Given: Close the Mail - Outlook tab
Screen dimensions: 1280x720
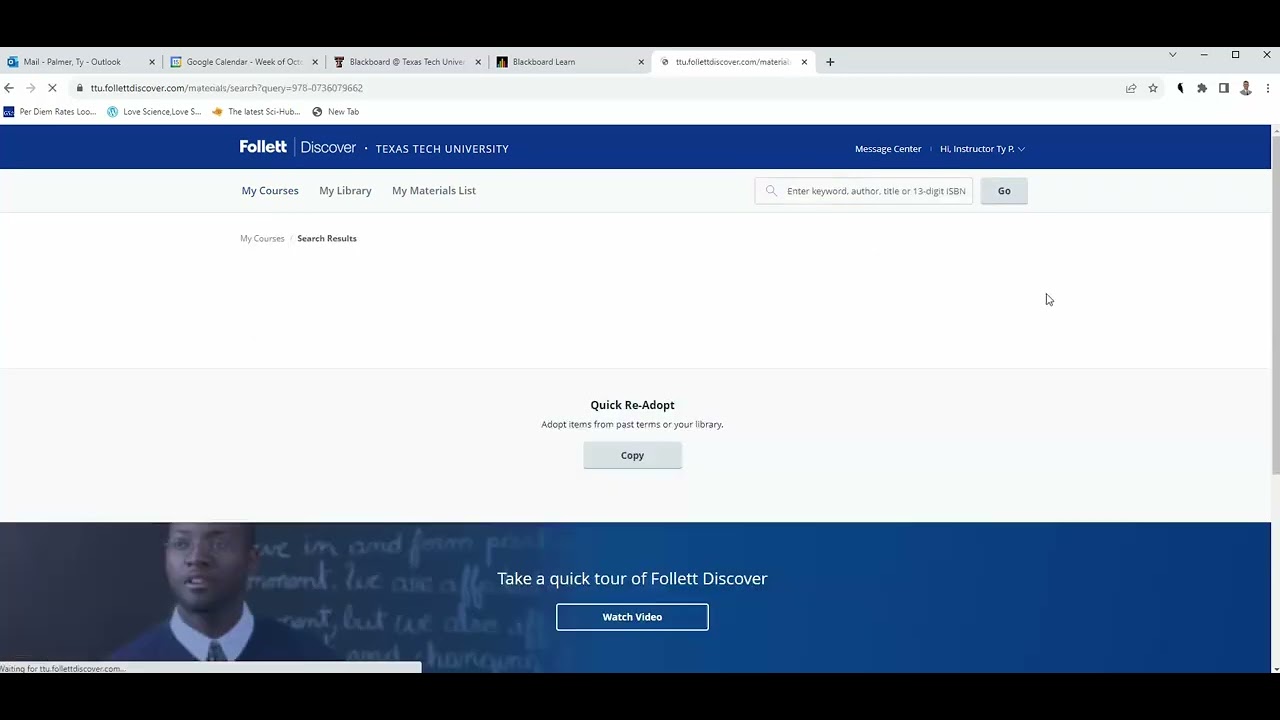Looking at the screenshot, I should [152, 62].
